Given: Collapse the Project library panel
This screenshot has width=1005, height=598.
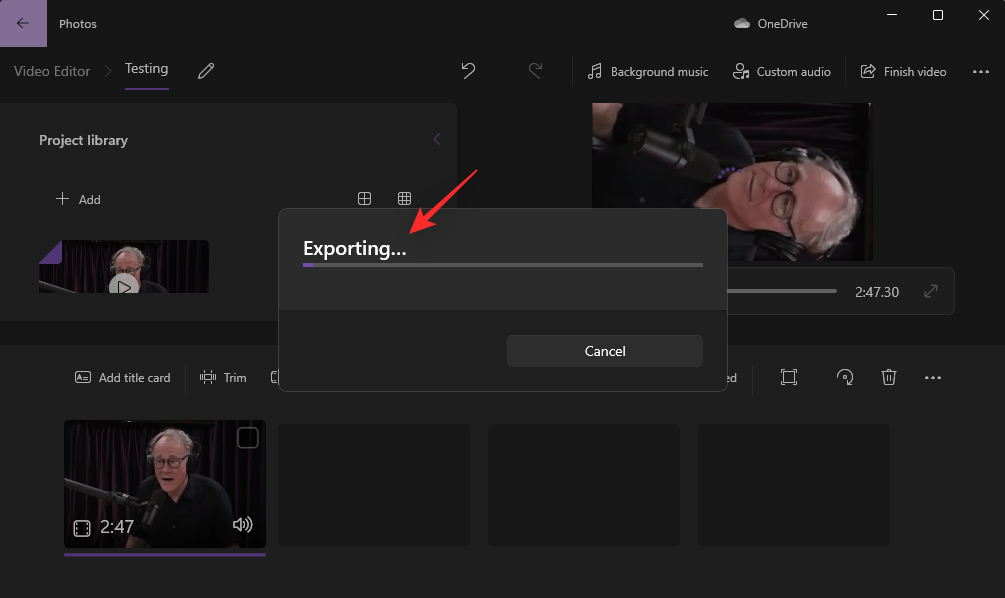Looking at the screenshot, I should tap(436, 139).
